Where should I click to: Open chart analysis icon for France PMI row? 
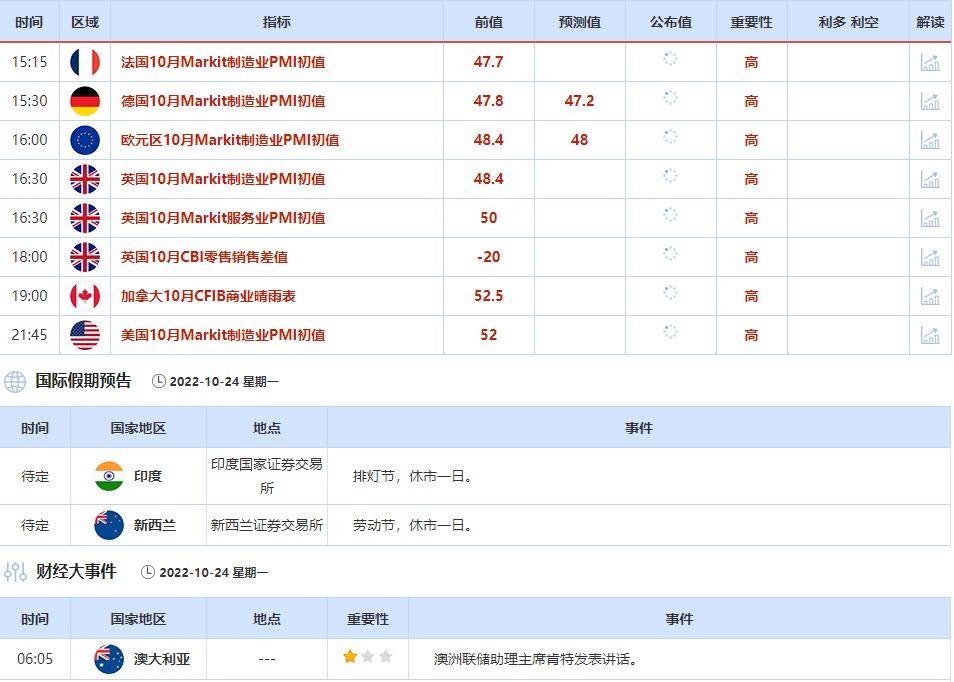pos(930,62)
